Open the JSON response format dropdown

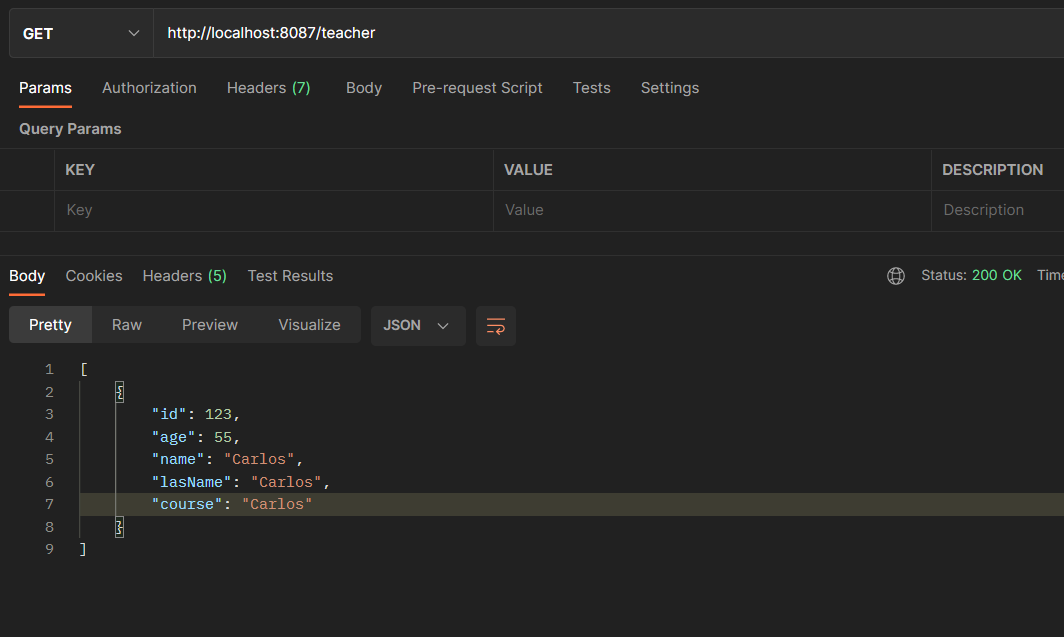pyautogui.click(x=417, y=325)
